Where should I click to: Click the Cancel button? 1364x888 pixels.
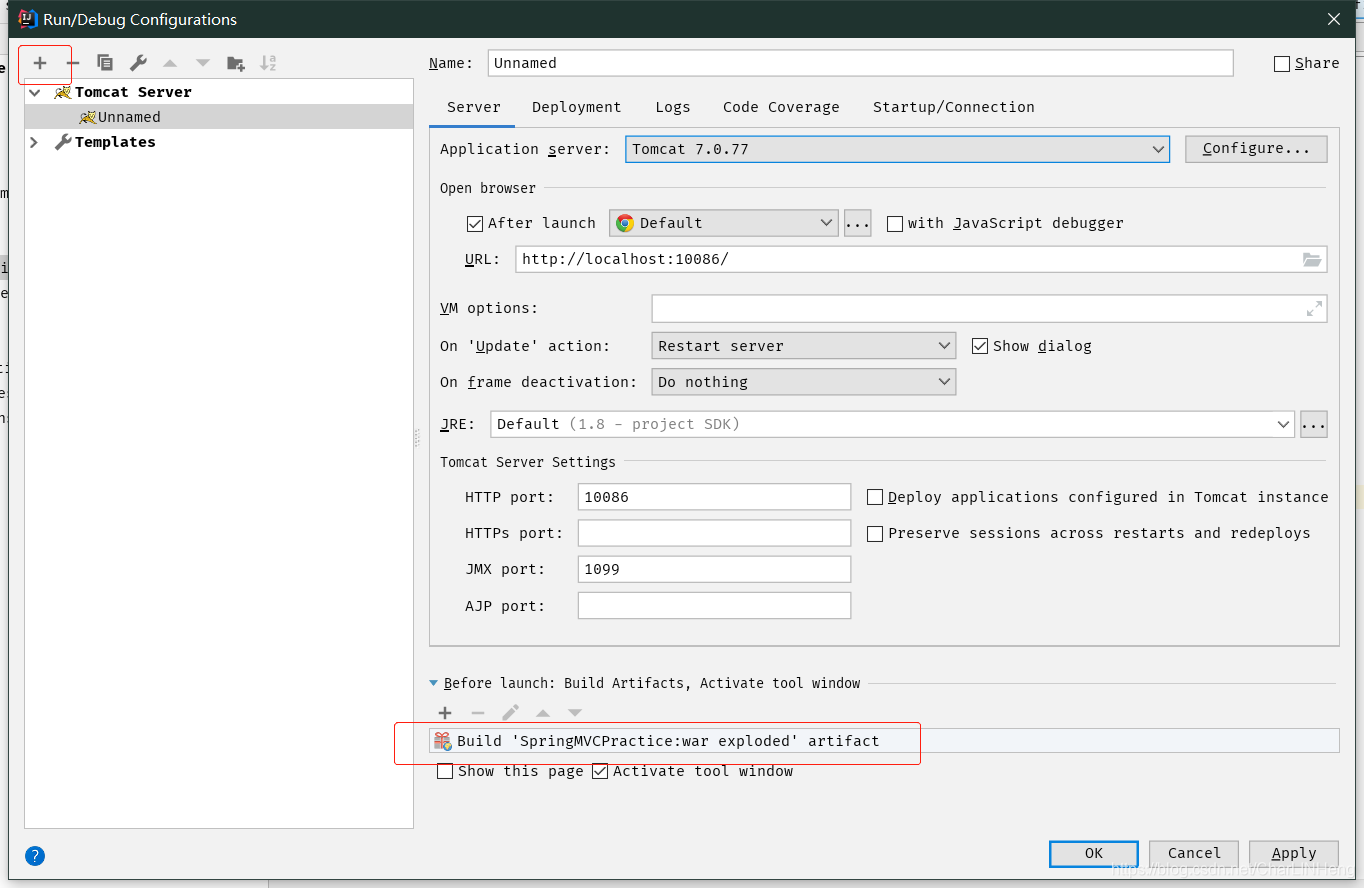click(1194, 854)
